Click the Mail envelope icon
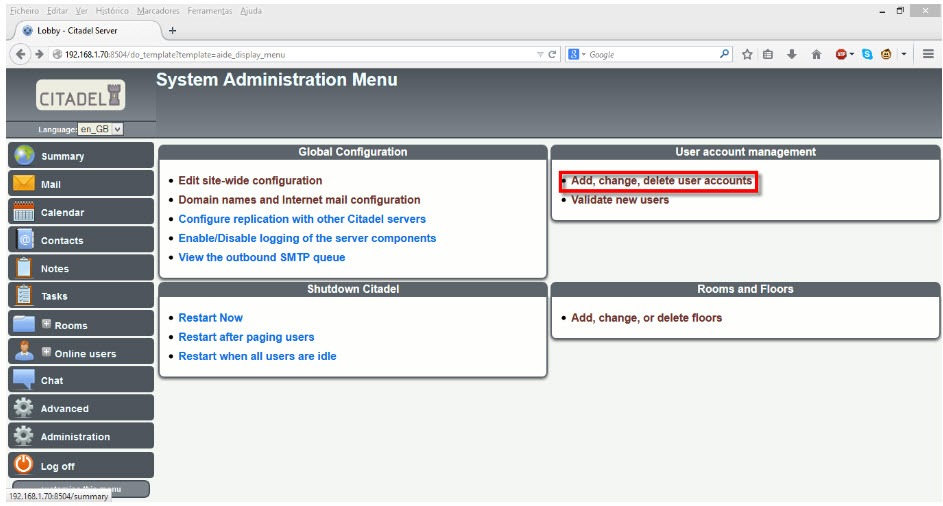The height and width of the screenshot is (506, 943). tap(24, 184)
